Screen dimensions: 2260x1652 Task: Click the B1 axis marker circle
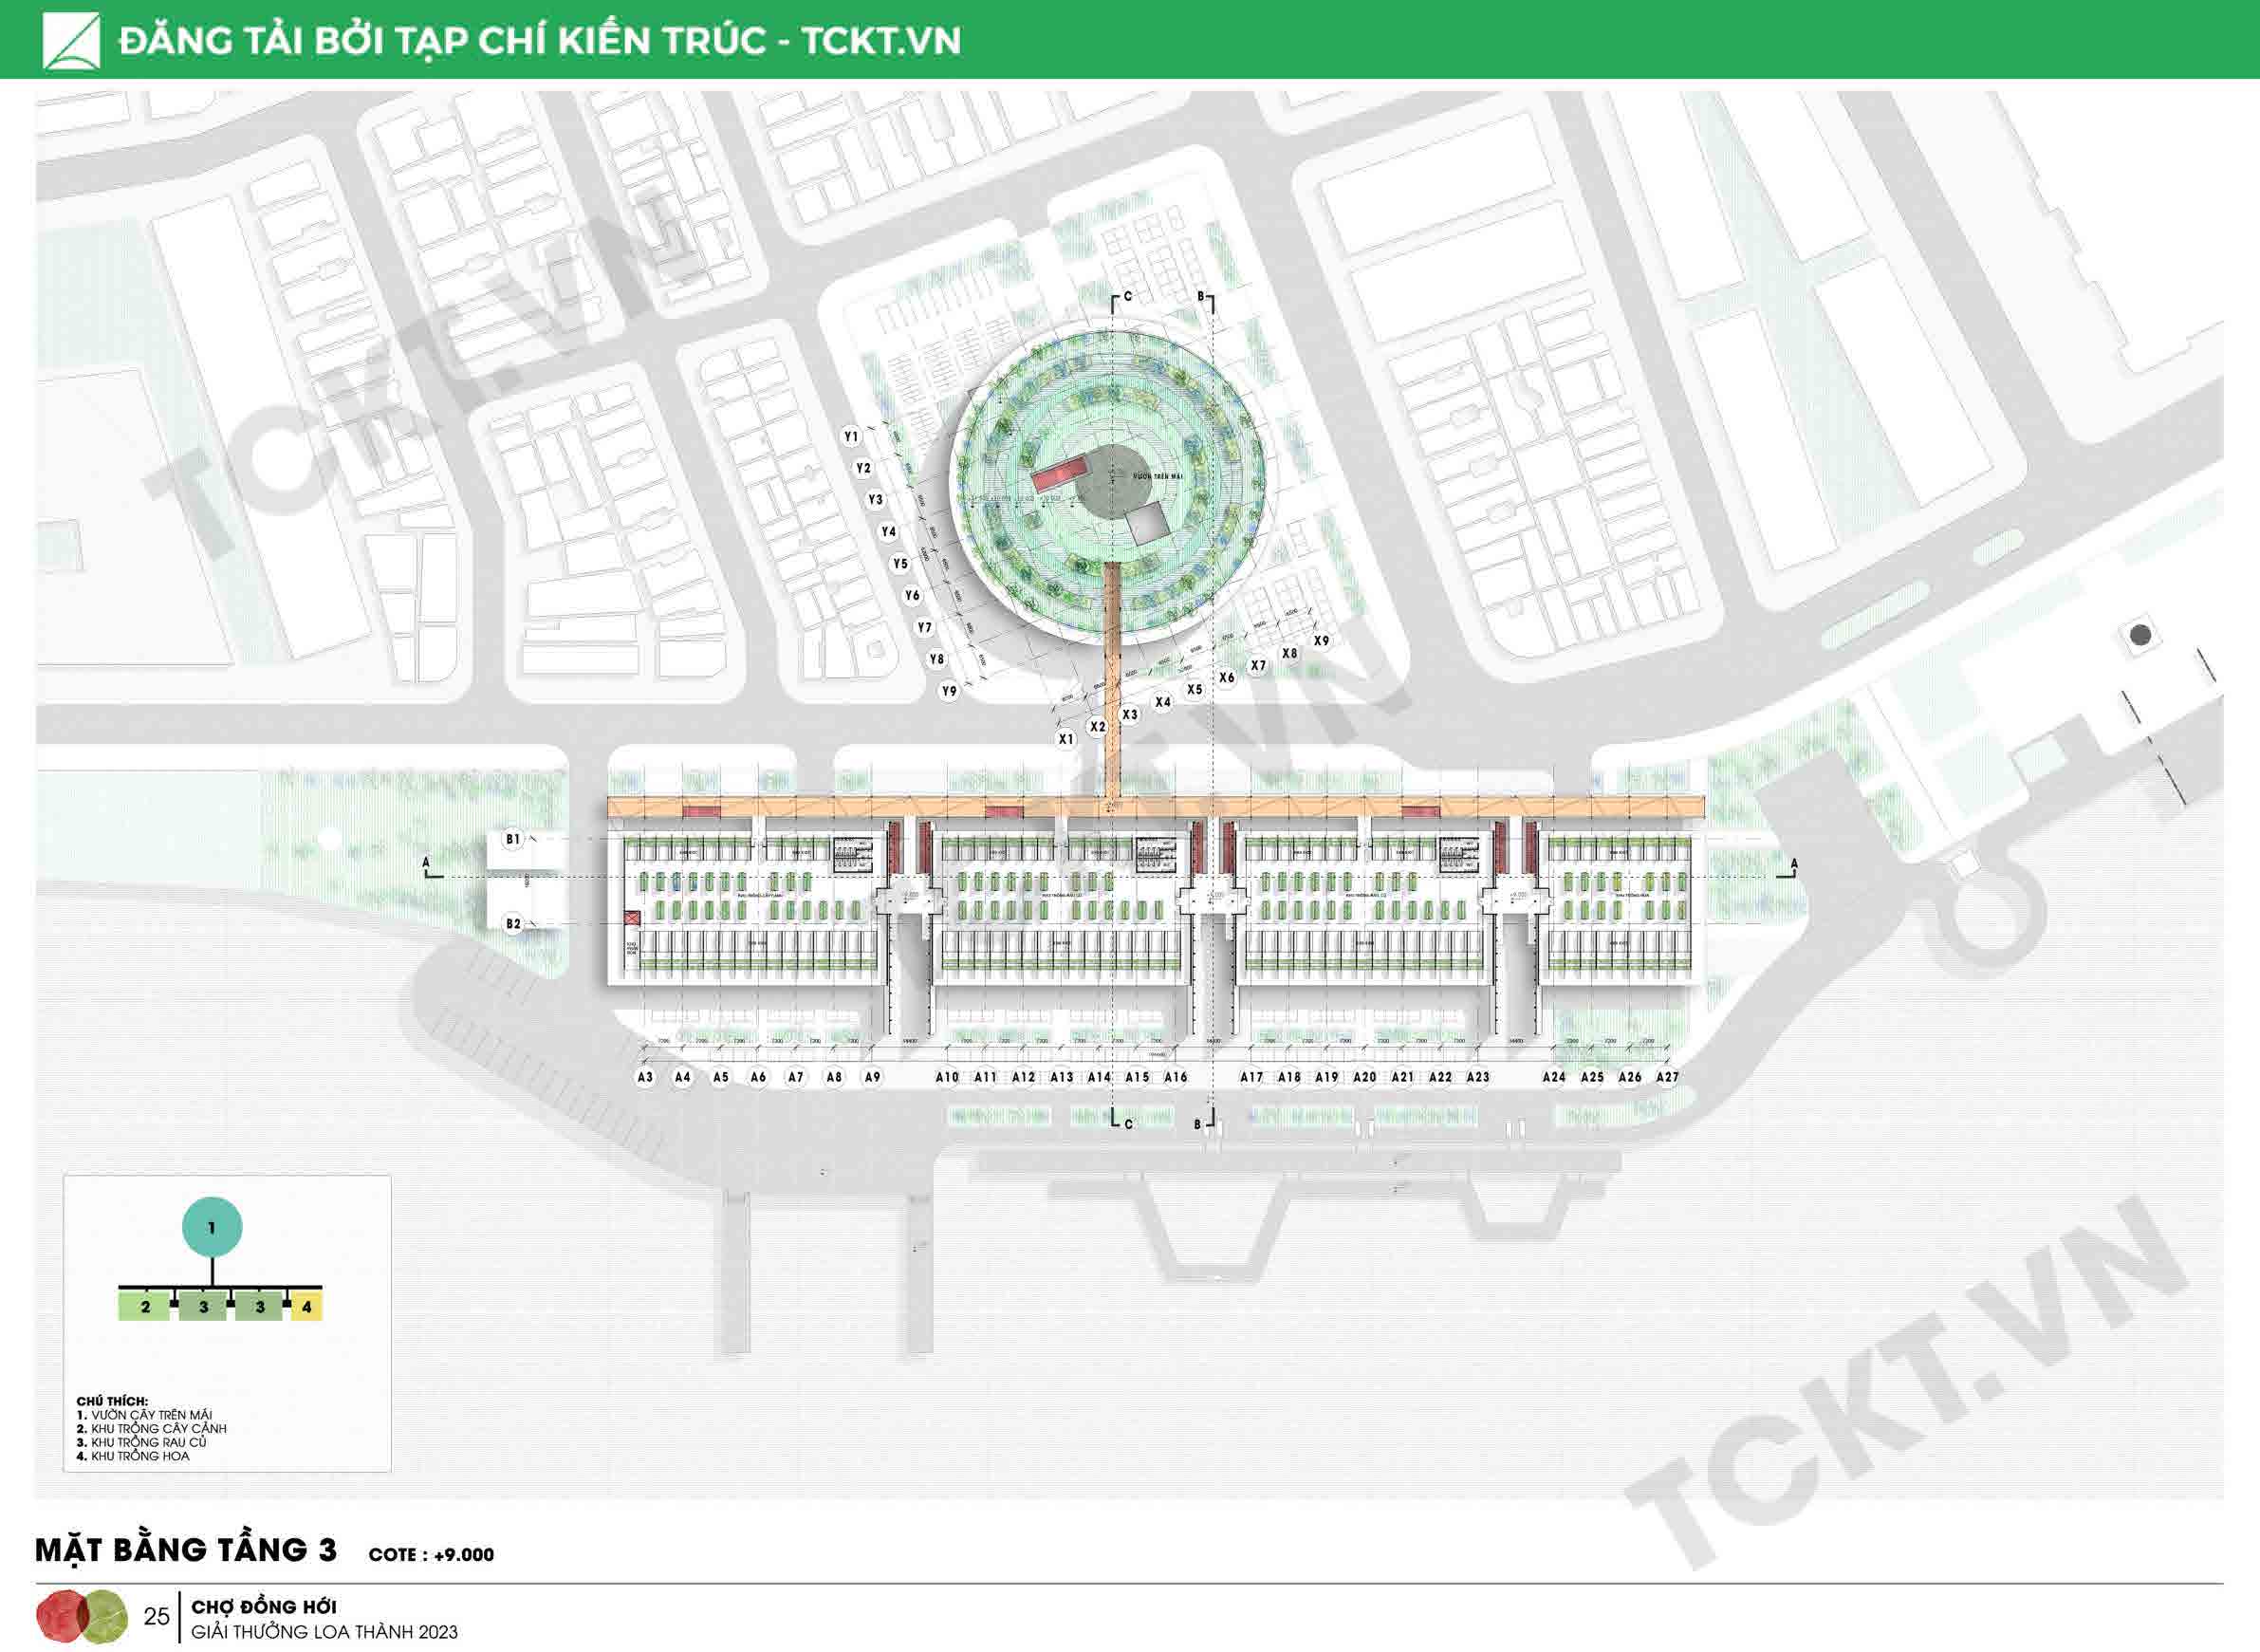click(x=513, y=840)
